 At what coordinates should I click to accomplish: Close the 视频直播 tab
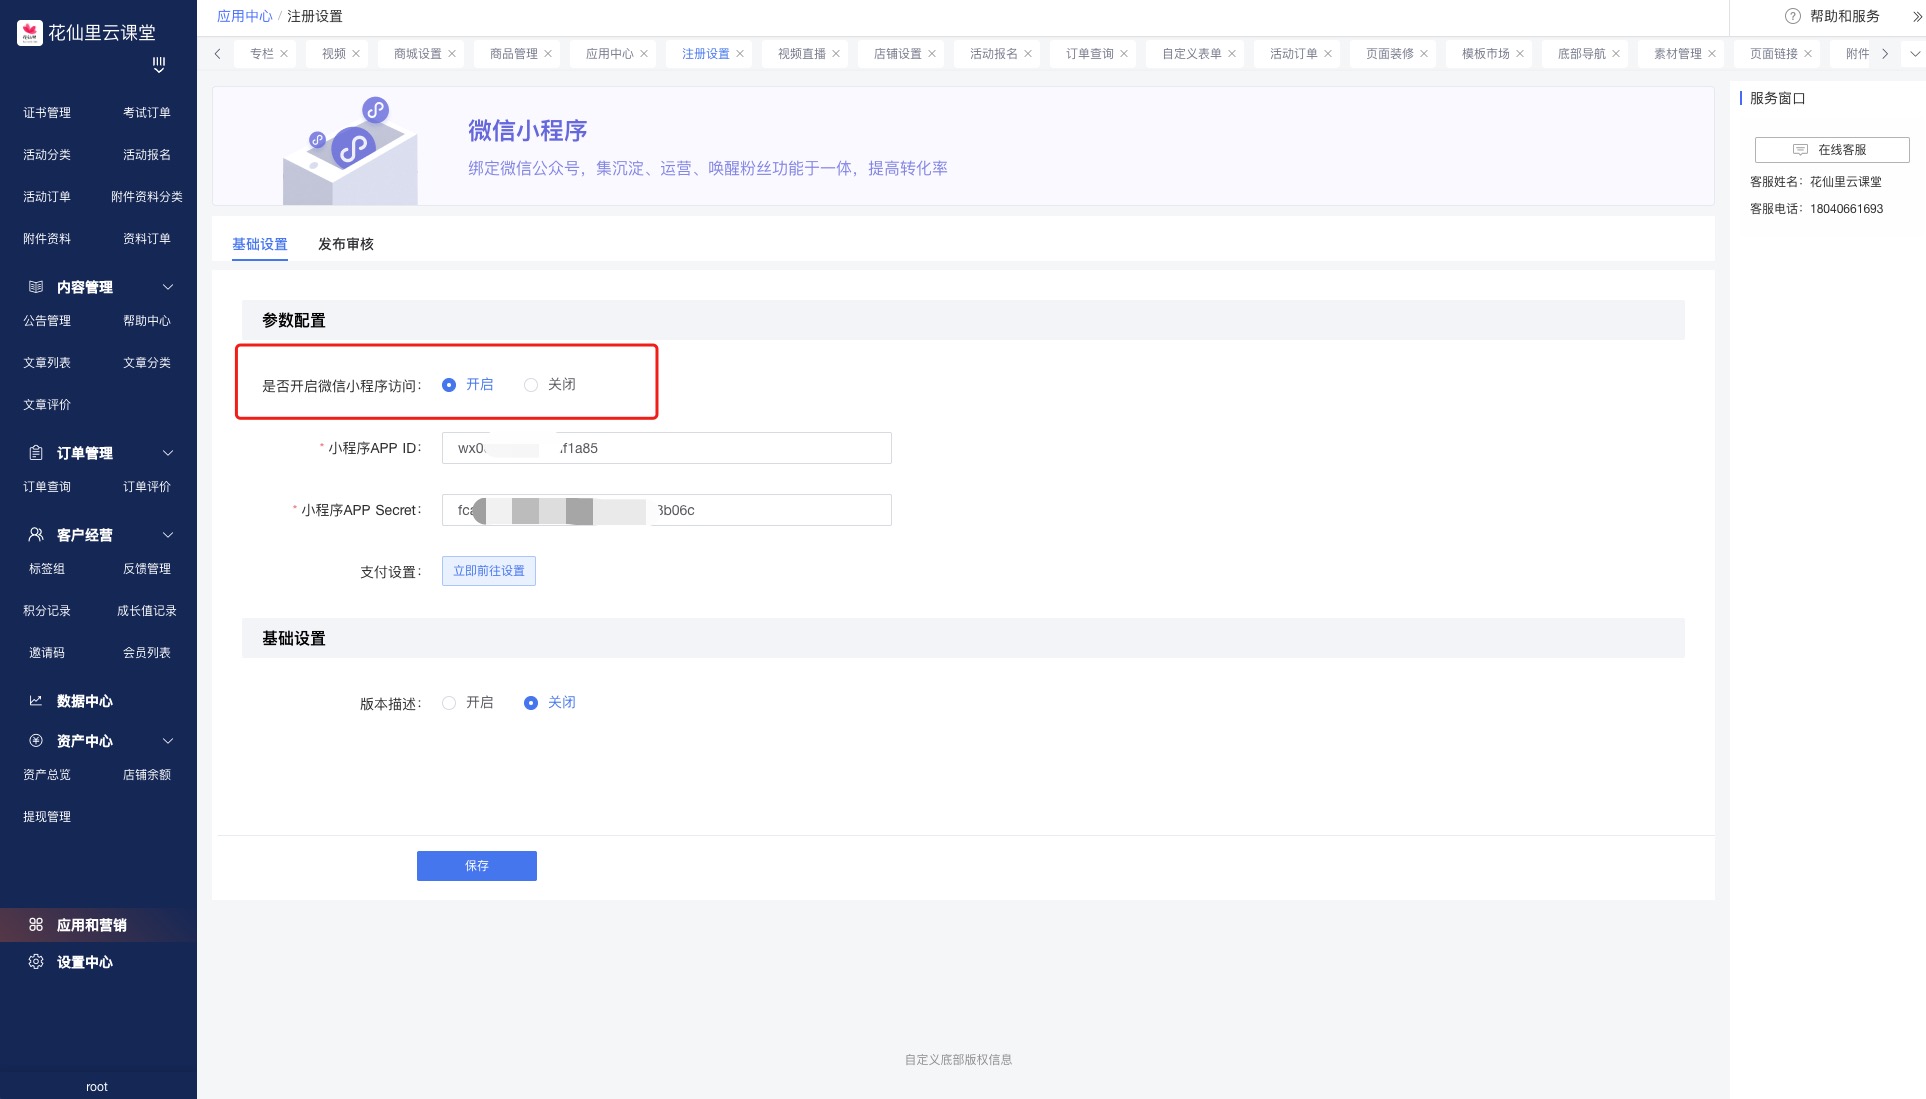click(x=836, y=54)
